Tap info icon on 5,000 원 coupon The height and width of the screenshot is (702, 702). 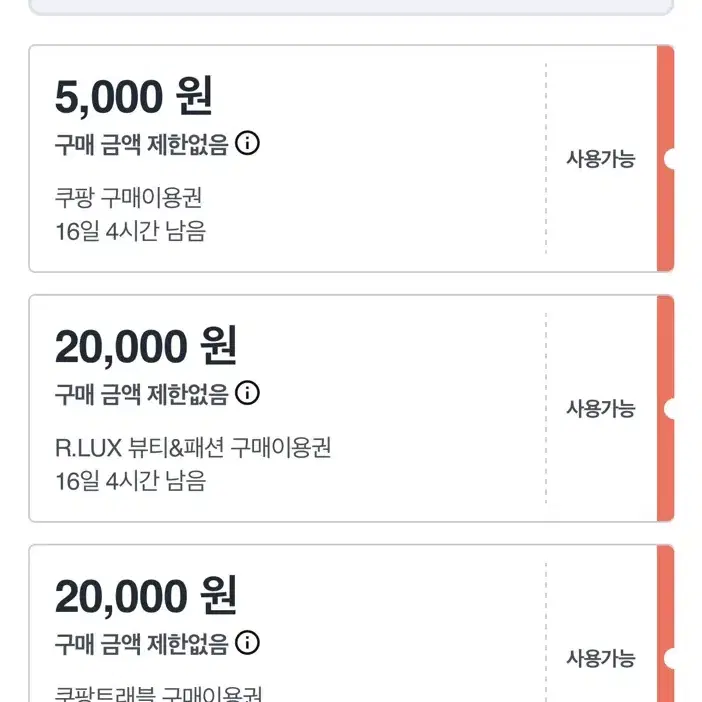click(x=247, y=144)
